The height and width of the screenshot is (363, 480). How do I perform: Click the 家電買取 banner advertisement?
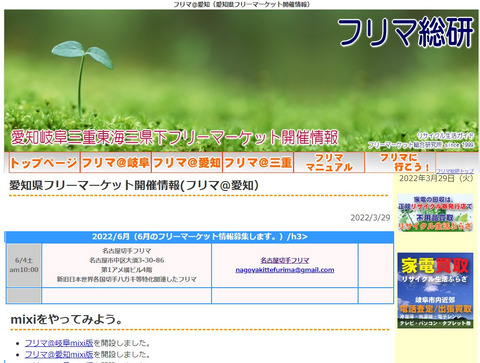click(435, 290)
